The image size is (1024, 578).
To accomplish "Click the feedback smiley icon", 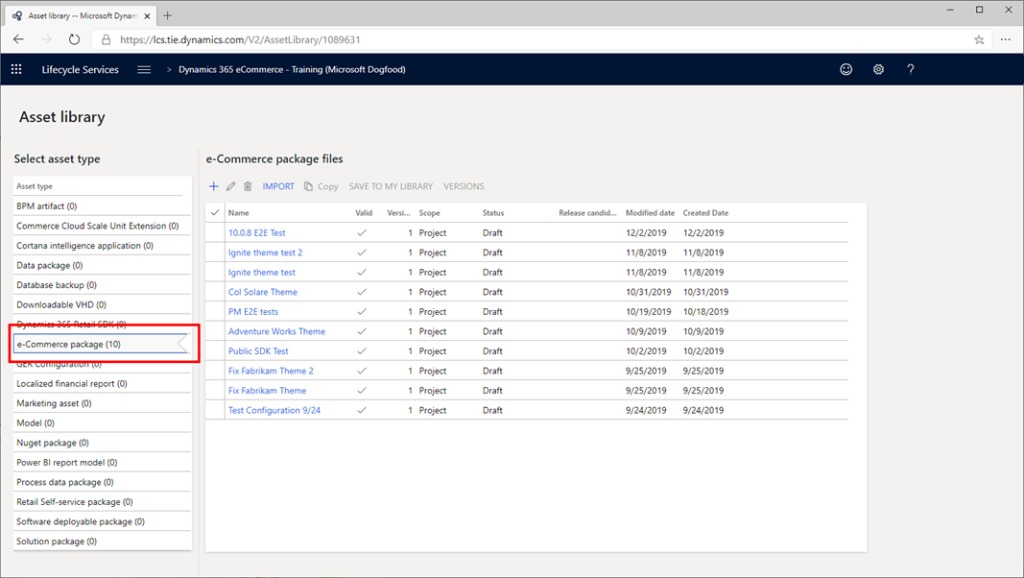I will 846,69.
